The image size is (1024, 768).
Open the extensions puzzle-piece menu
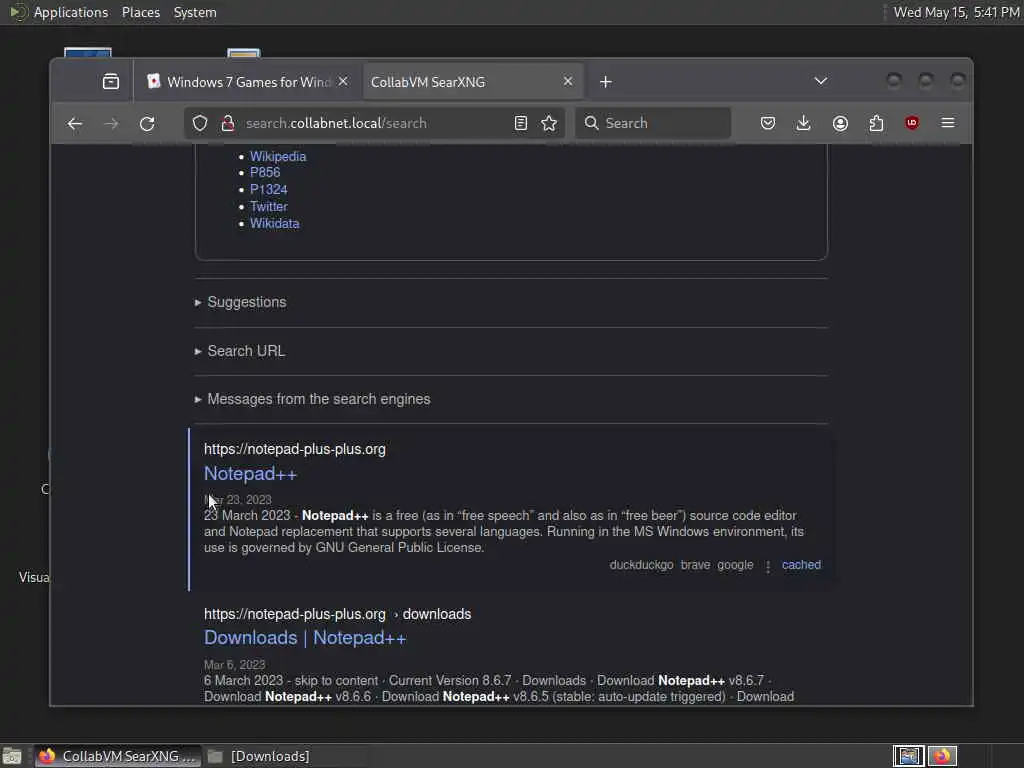876,123
